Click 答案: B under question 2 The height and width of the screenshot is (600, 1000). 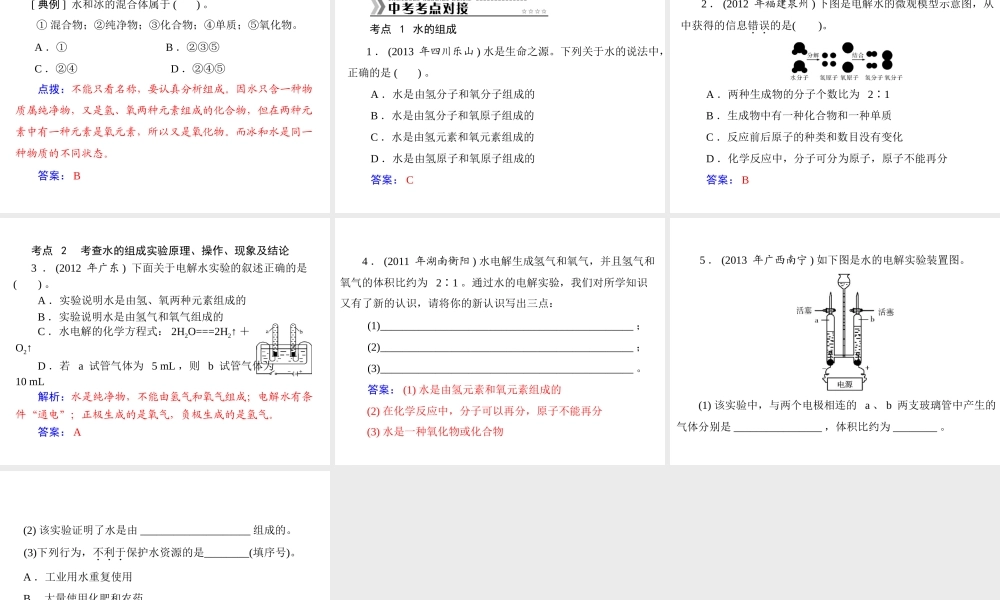pos(728,180)
